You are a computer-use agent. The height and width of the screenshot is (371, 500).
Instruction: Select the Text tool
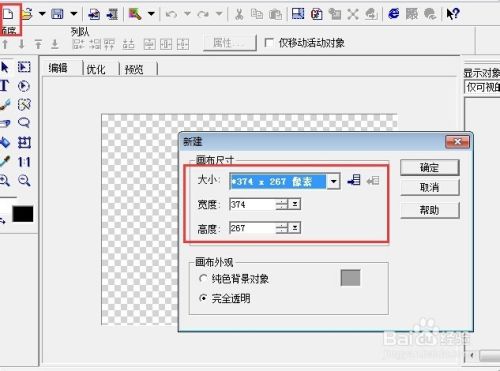pos(4,86)
